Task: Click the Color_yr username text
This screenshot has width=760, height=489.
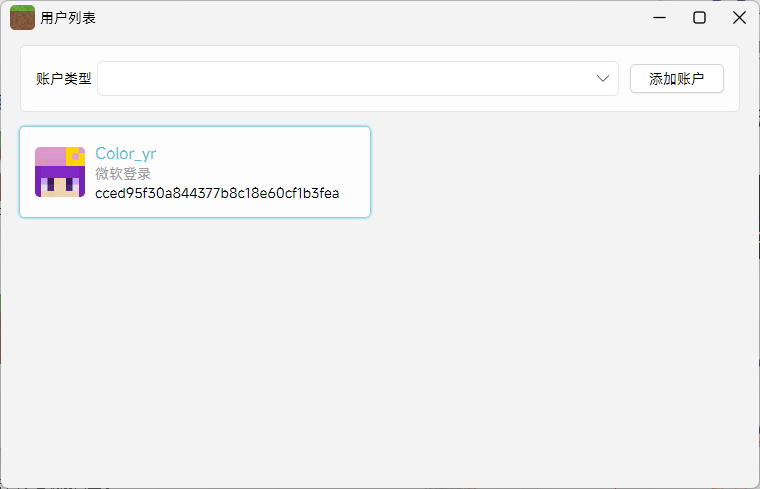Action: click(x=125, y=154)
